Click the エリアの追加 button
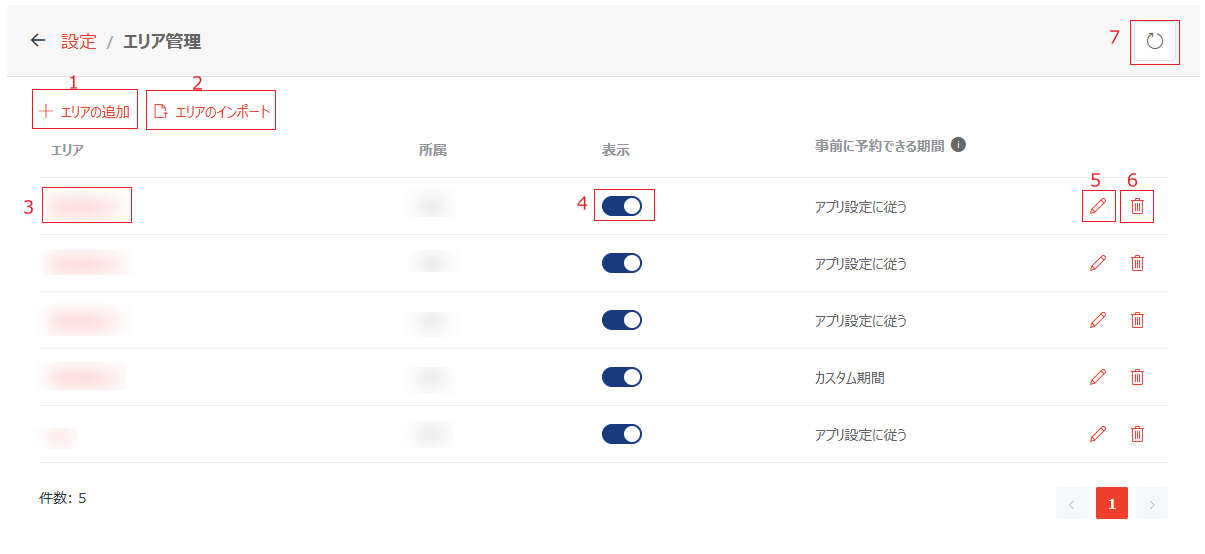Screen dimensions: 1205x554 (x=85, y=112)
